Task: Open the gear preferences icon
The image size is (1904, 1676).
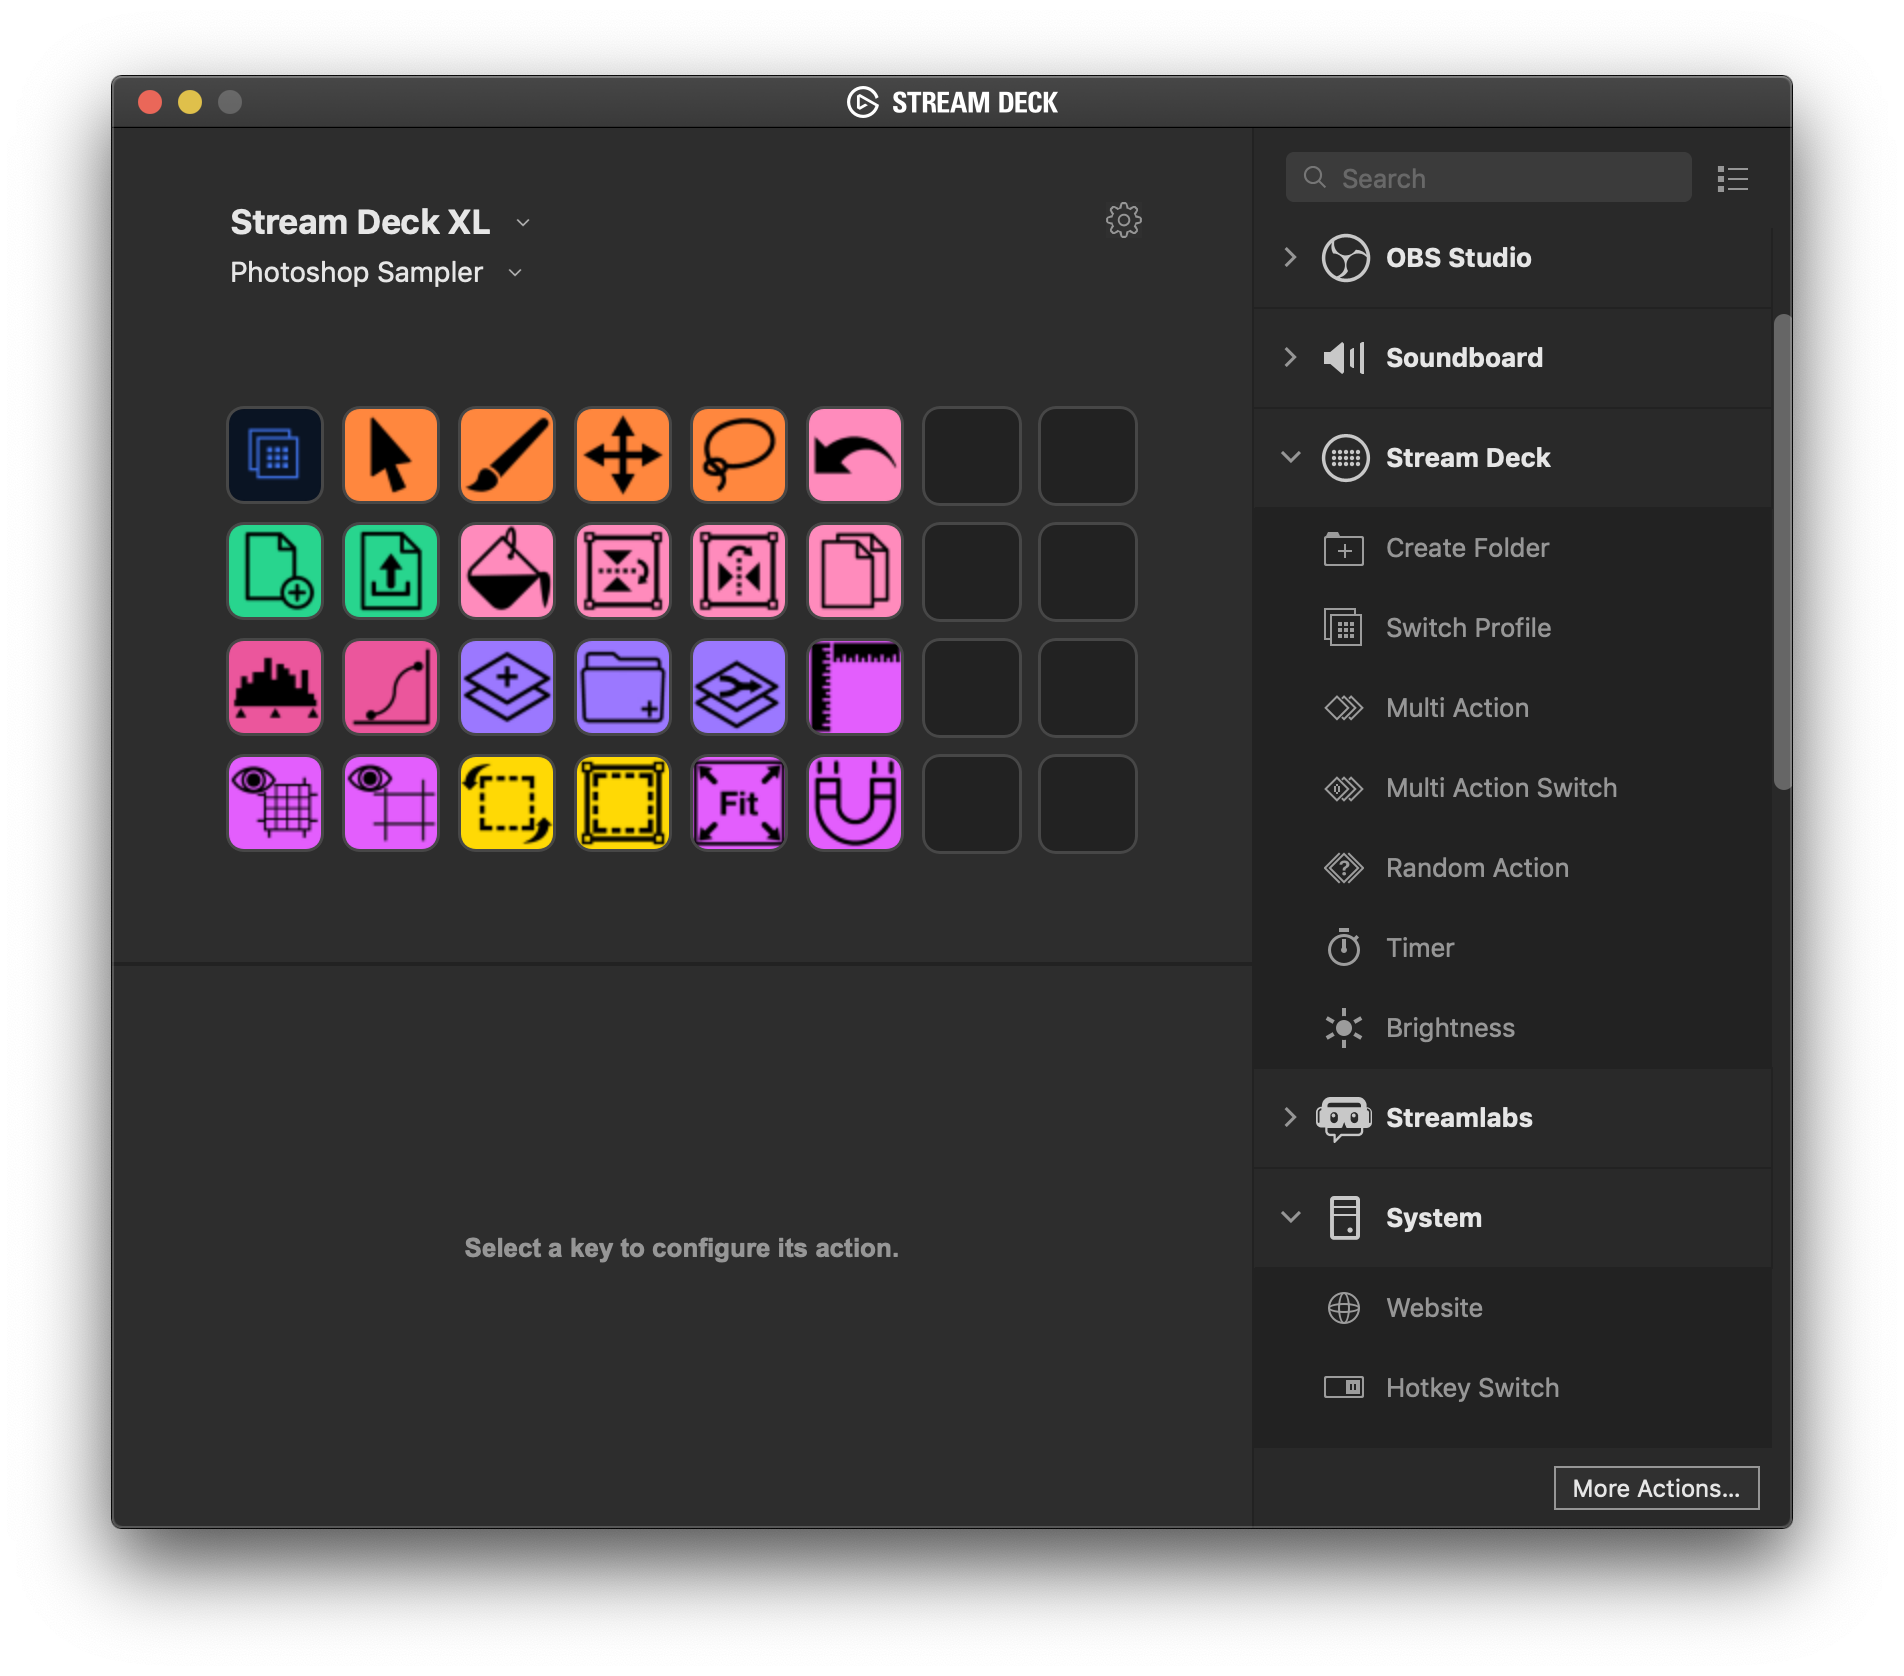Action: [x=1124, y=220]
